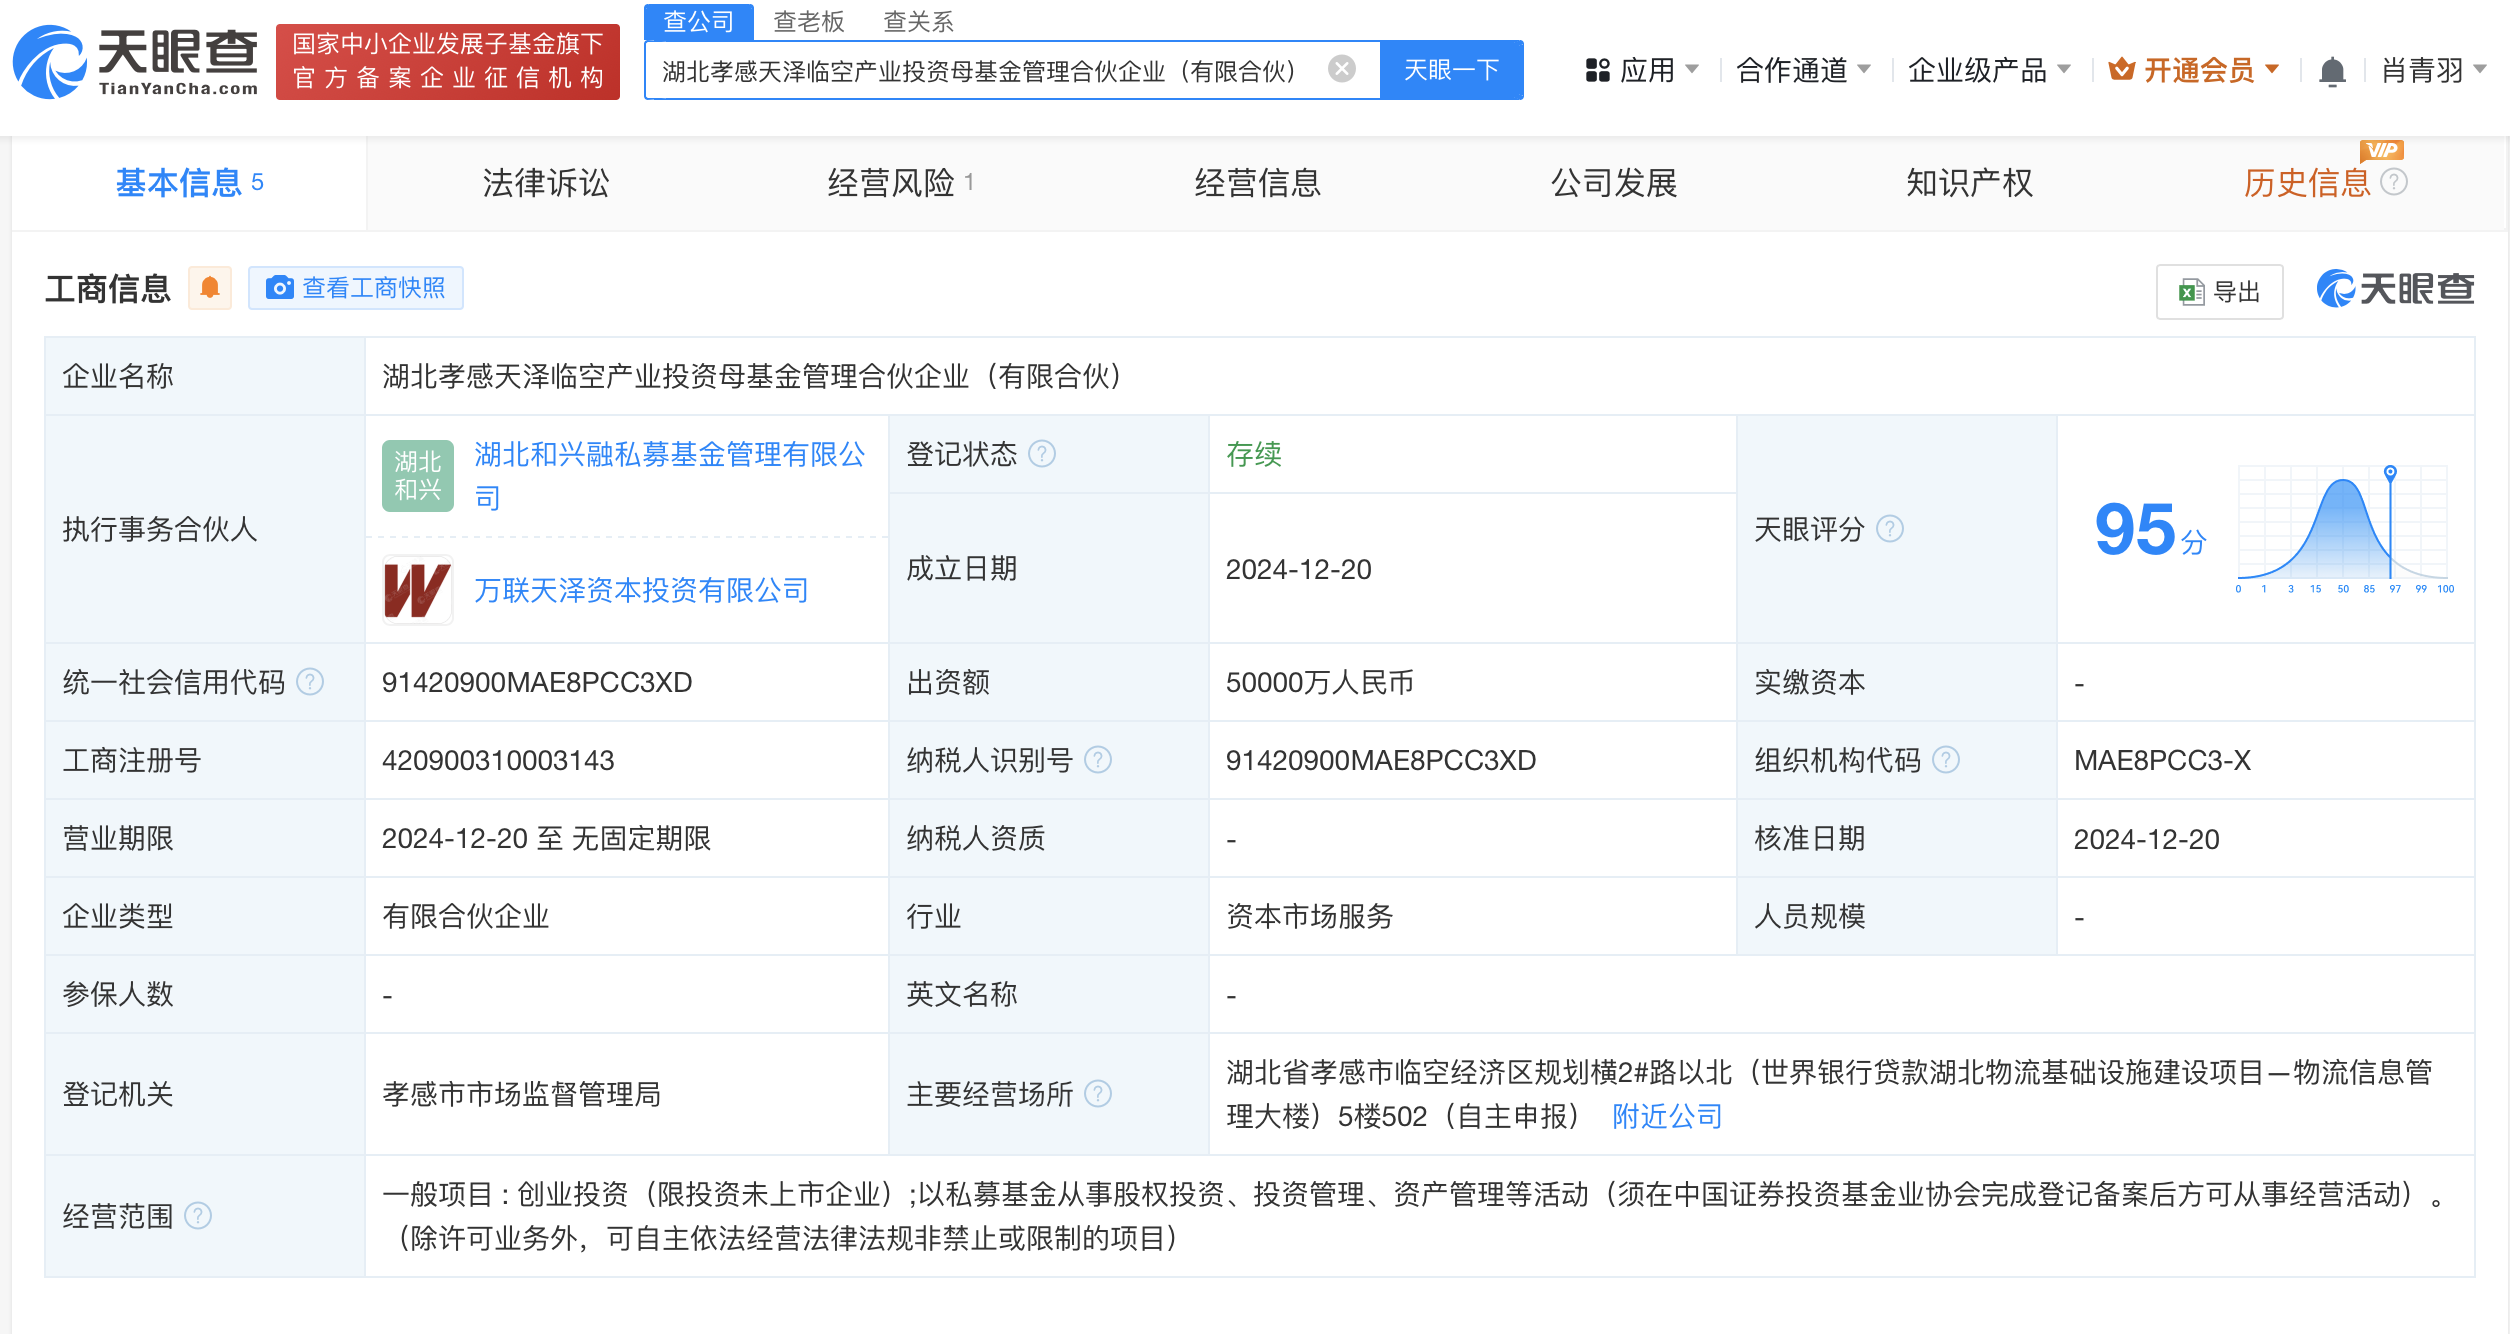Switch to the 查老板 search tab

pyautogui.click(x=809, y=21)
